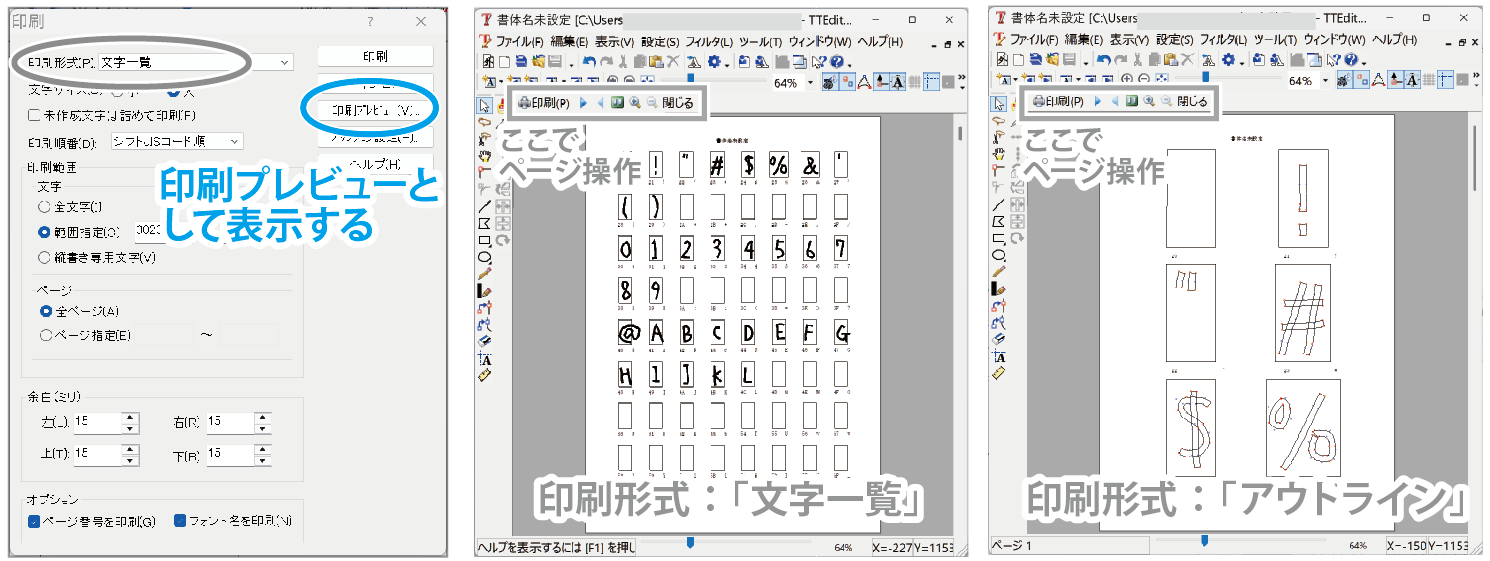Viewport: 1490px width, 561px height.
Task: Click the next page arrow in the 文字一覧 preview toolbar
Action: pos(583,102)
